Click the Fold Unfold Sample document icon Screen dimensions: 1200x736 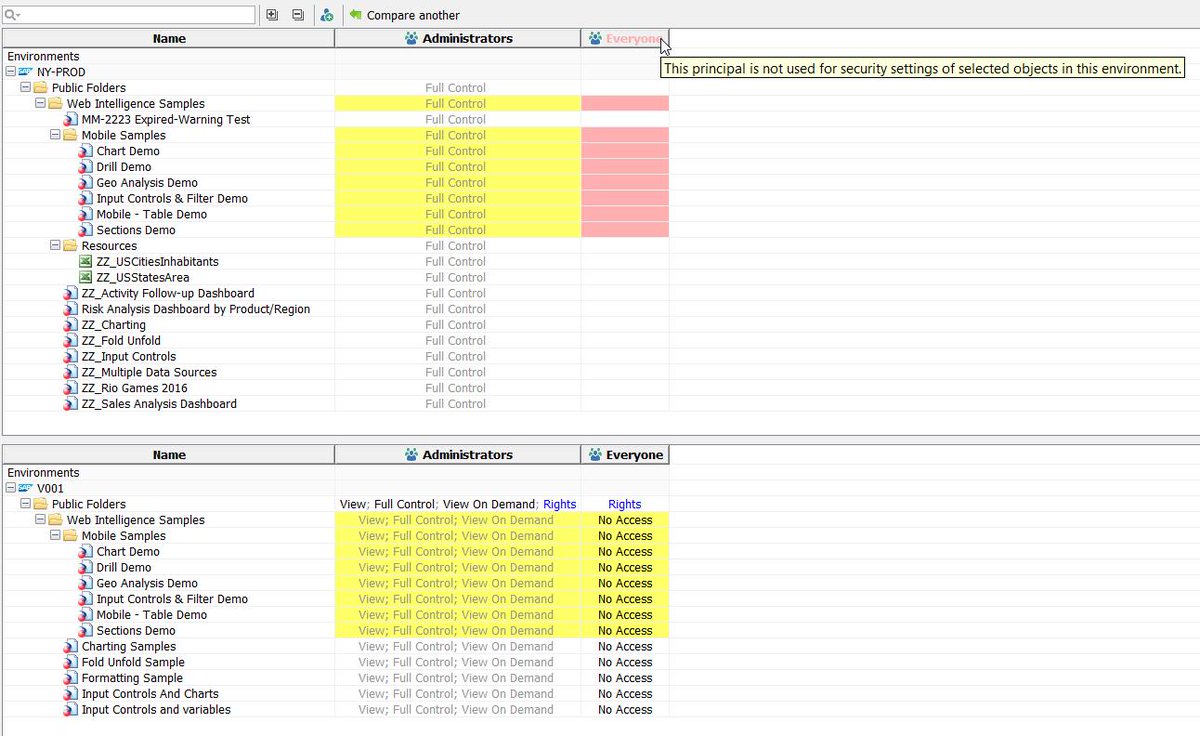click(71, 662)
